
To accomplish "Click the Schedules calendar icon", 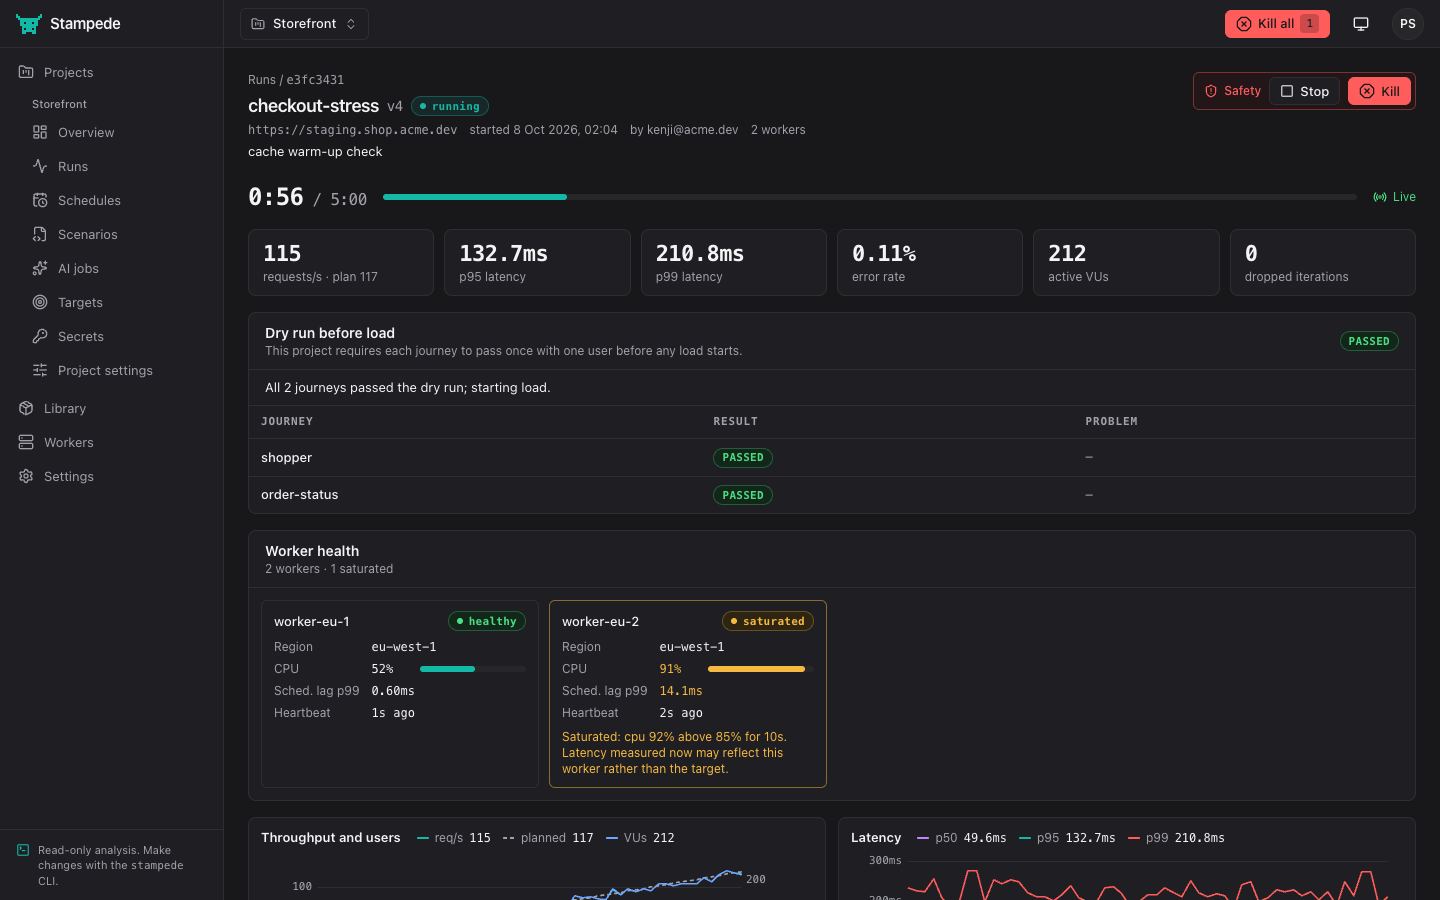I will [x=40, y=200].
